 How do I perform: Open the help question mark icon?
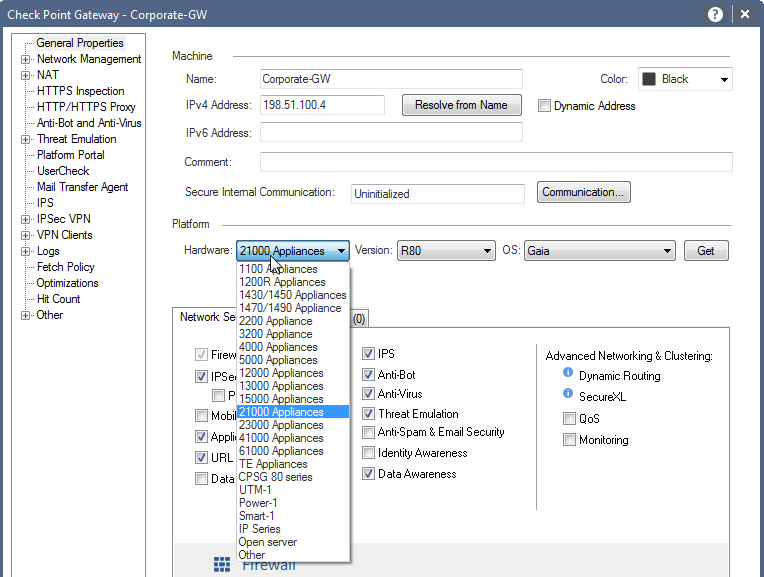(715, 15)
